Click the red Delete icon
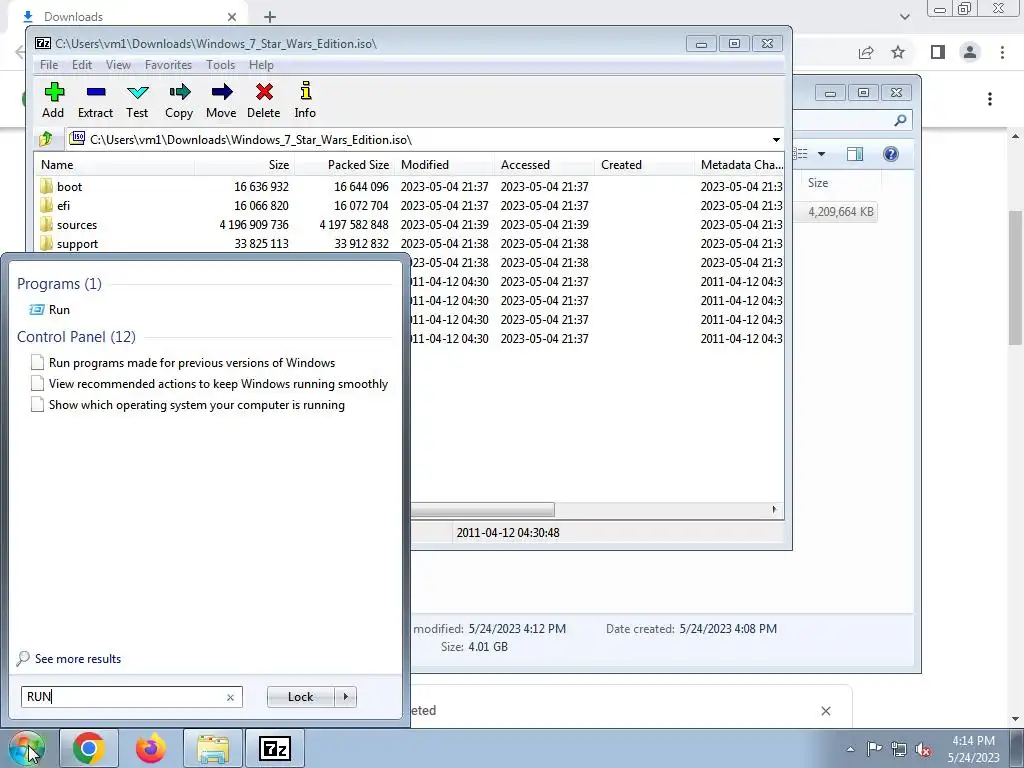 click(x=264, y=100)
